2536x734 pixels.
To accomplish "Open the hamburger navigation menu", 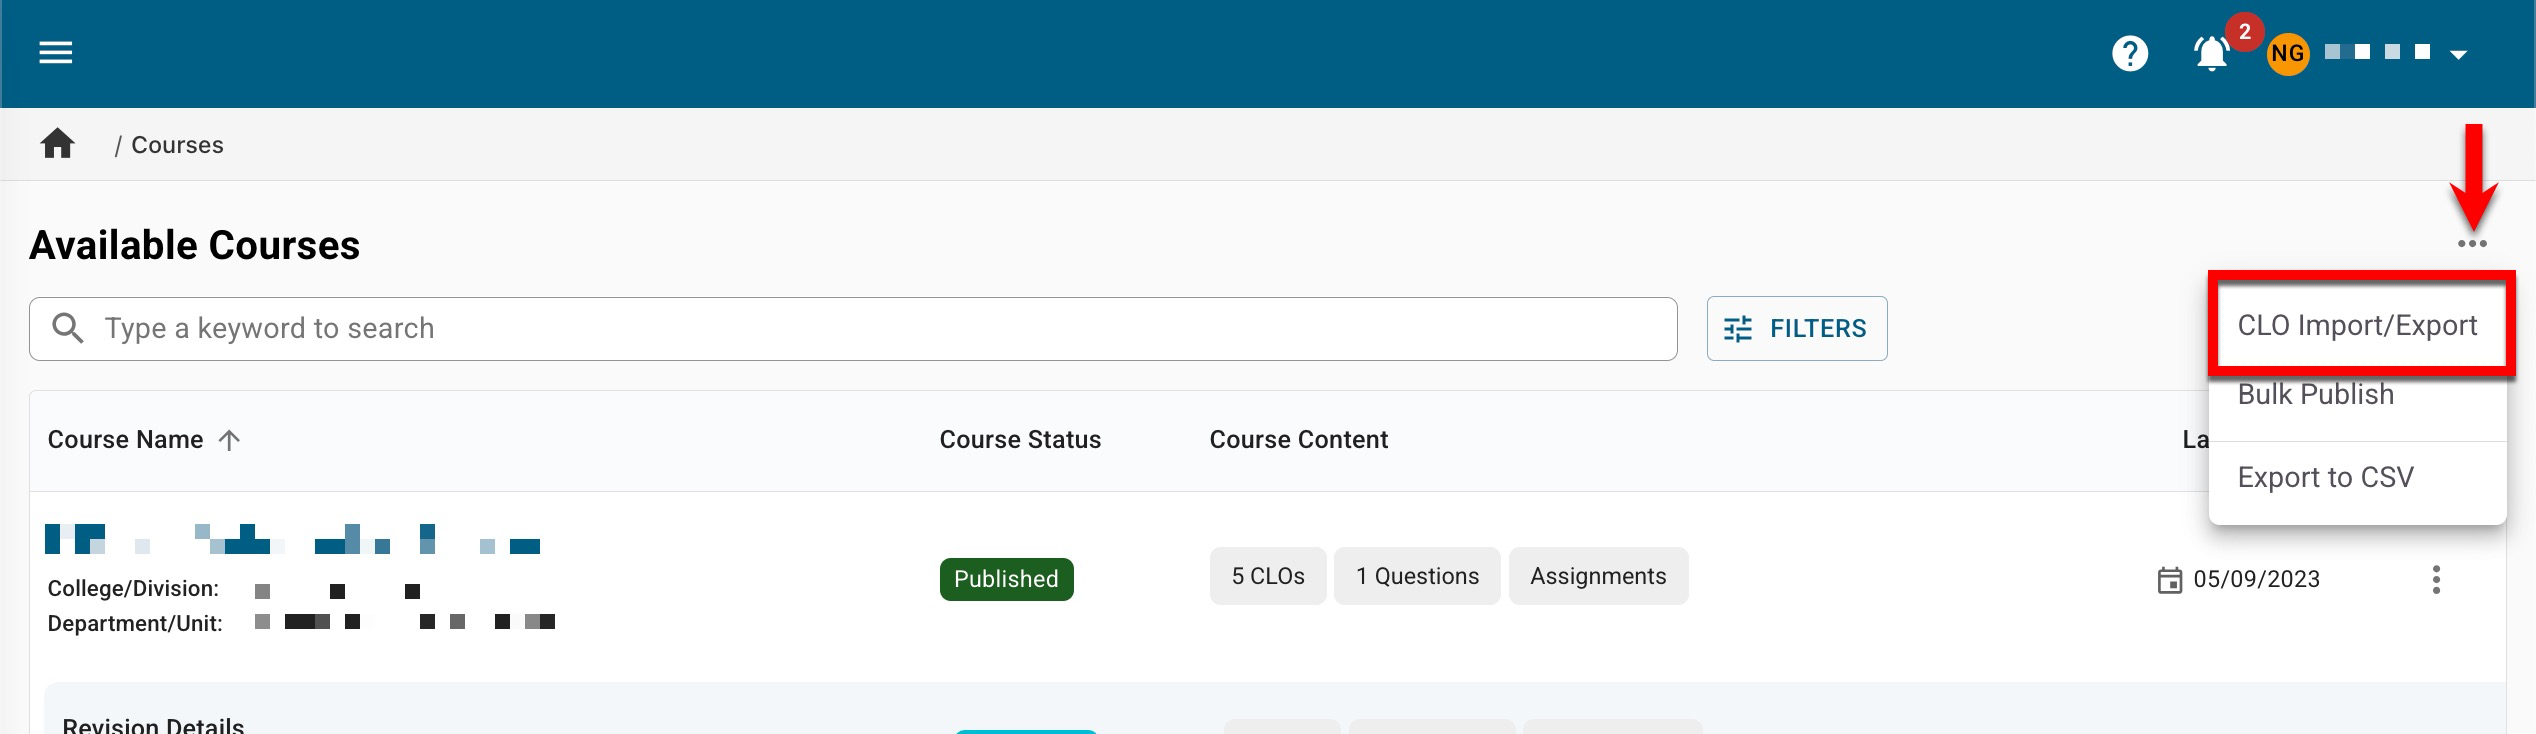I will click(56, 53).
